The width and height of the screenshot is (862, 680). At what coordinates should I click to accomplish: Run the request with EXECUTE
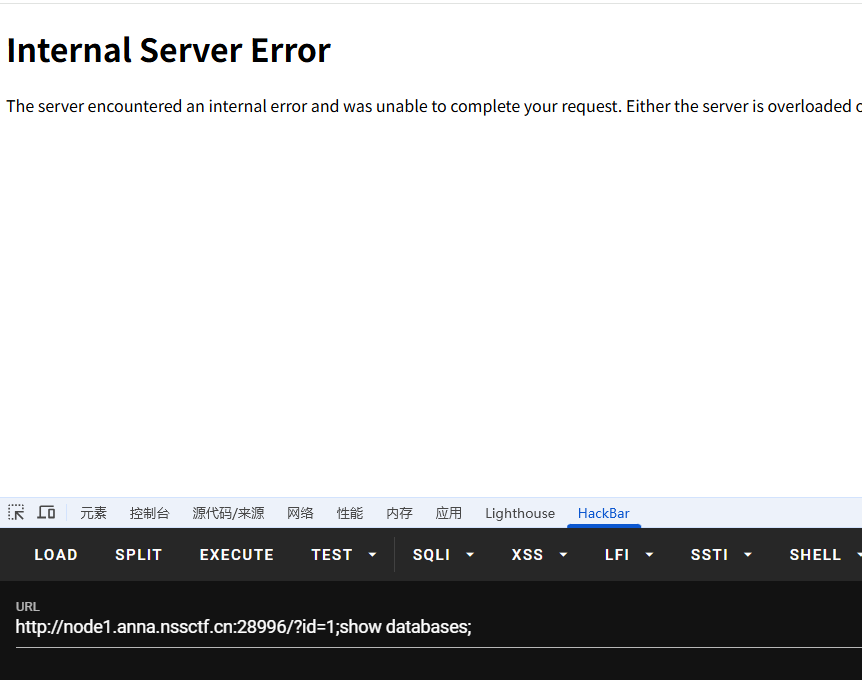[x=236, y=554]
